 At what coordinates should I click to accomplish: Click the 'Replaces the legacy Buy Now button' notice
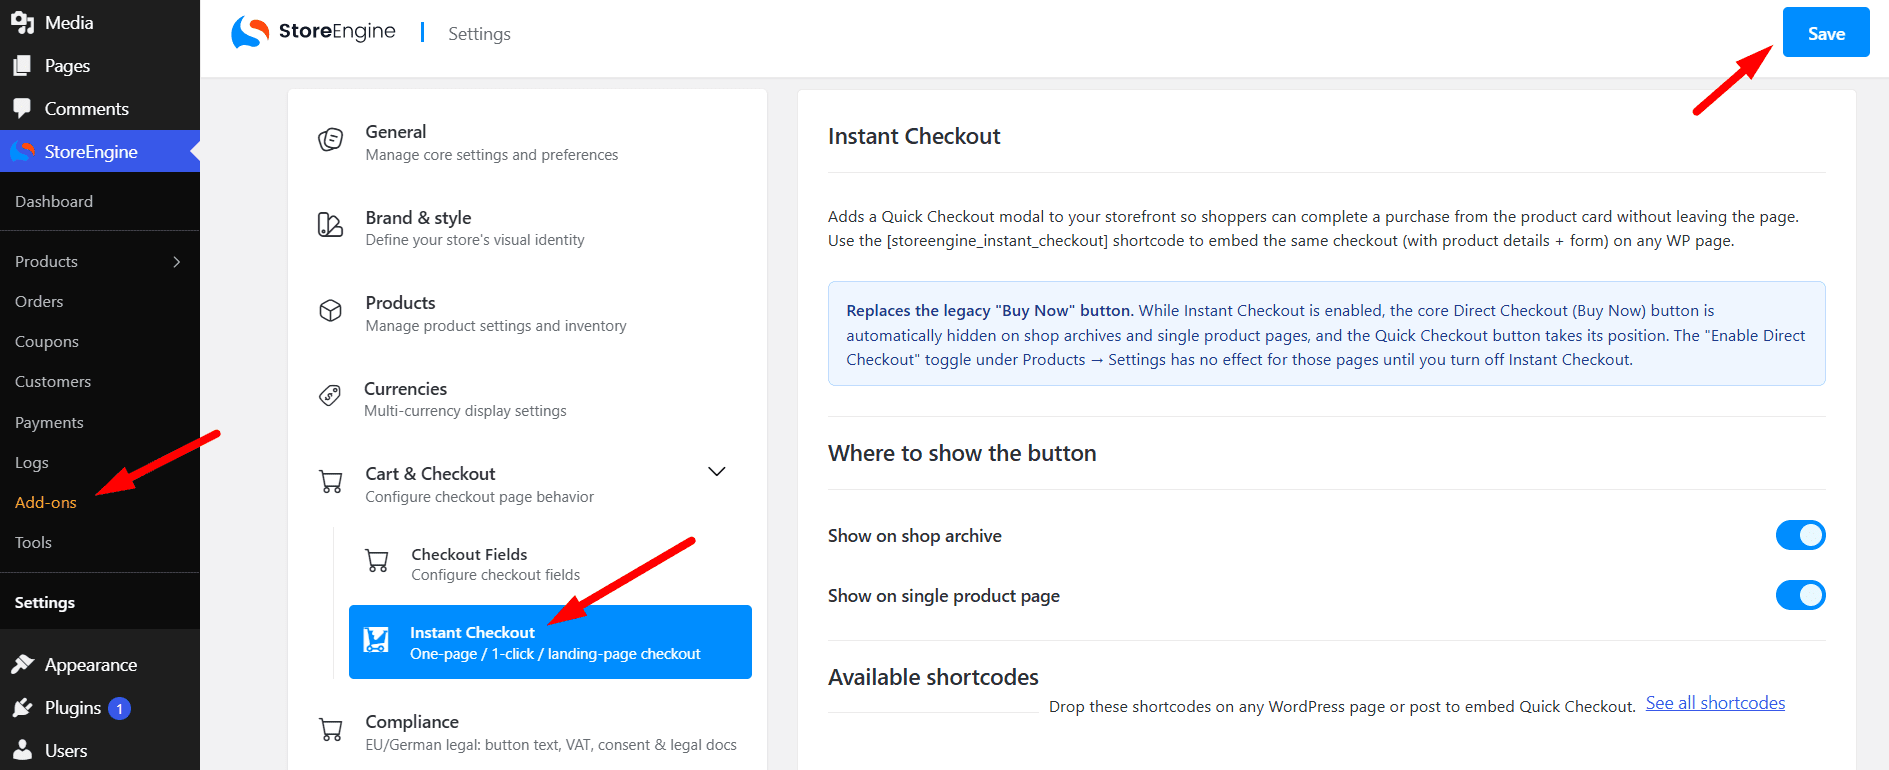tap(1326, 334)
